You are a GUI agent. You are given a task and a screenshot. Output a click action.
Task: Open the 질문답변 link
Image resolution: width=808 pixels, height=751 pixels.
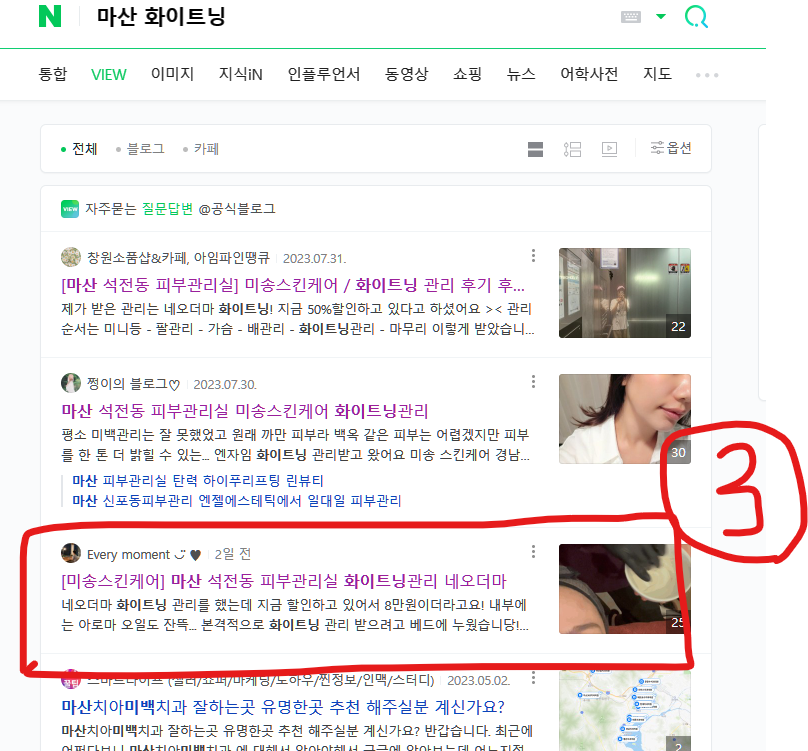[x=167, y=209]
